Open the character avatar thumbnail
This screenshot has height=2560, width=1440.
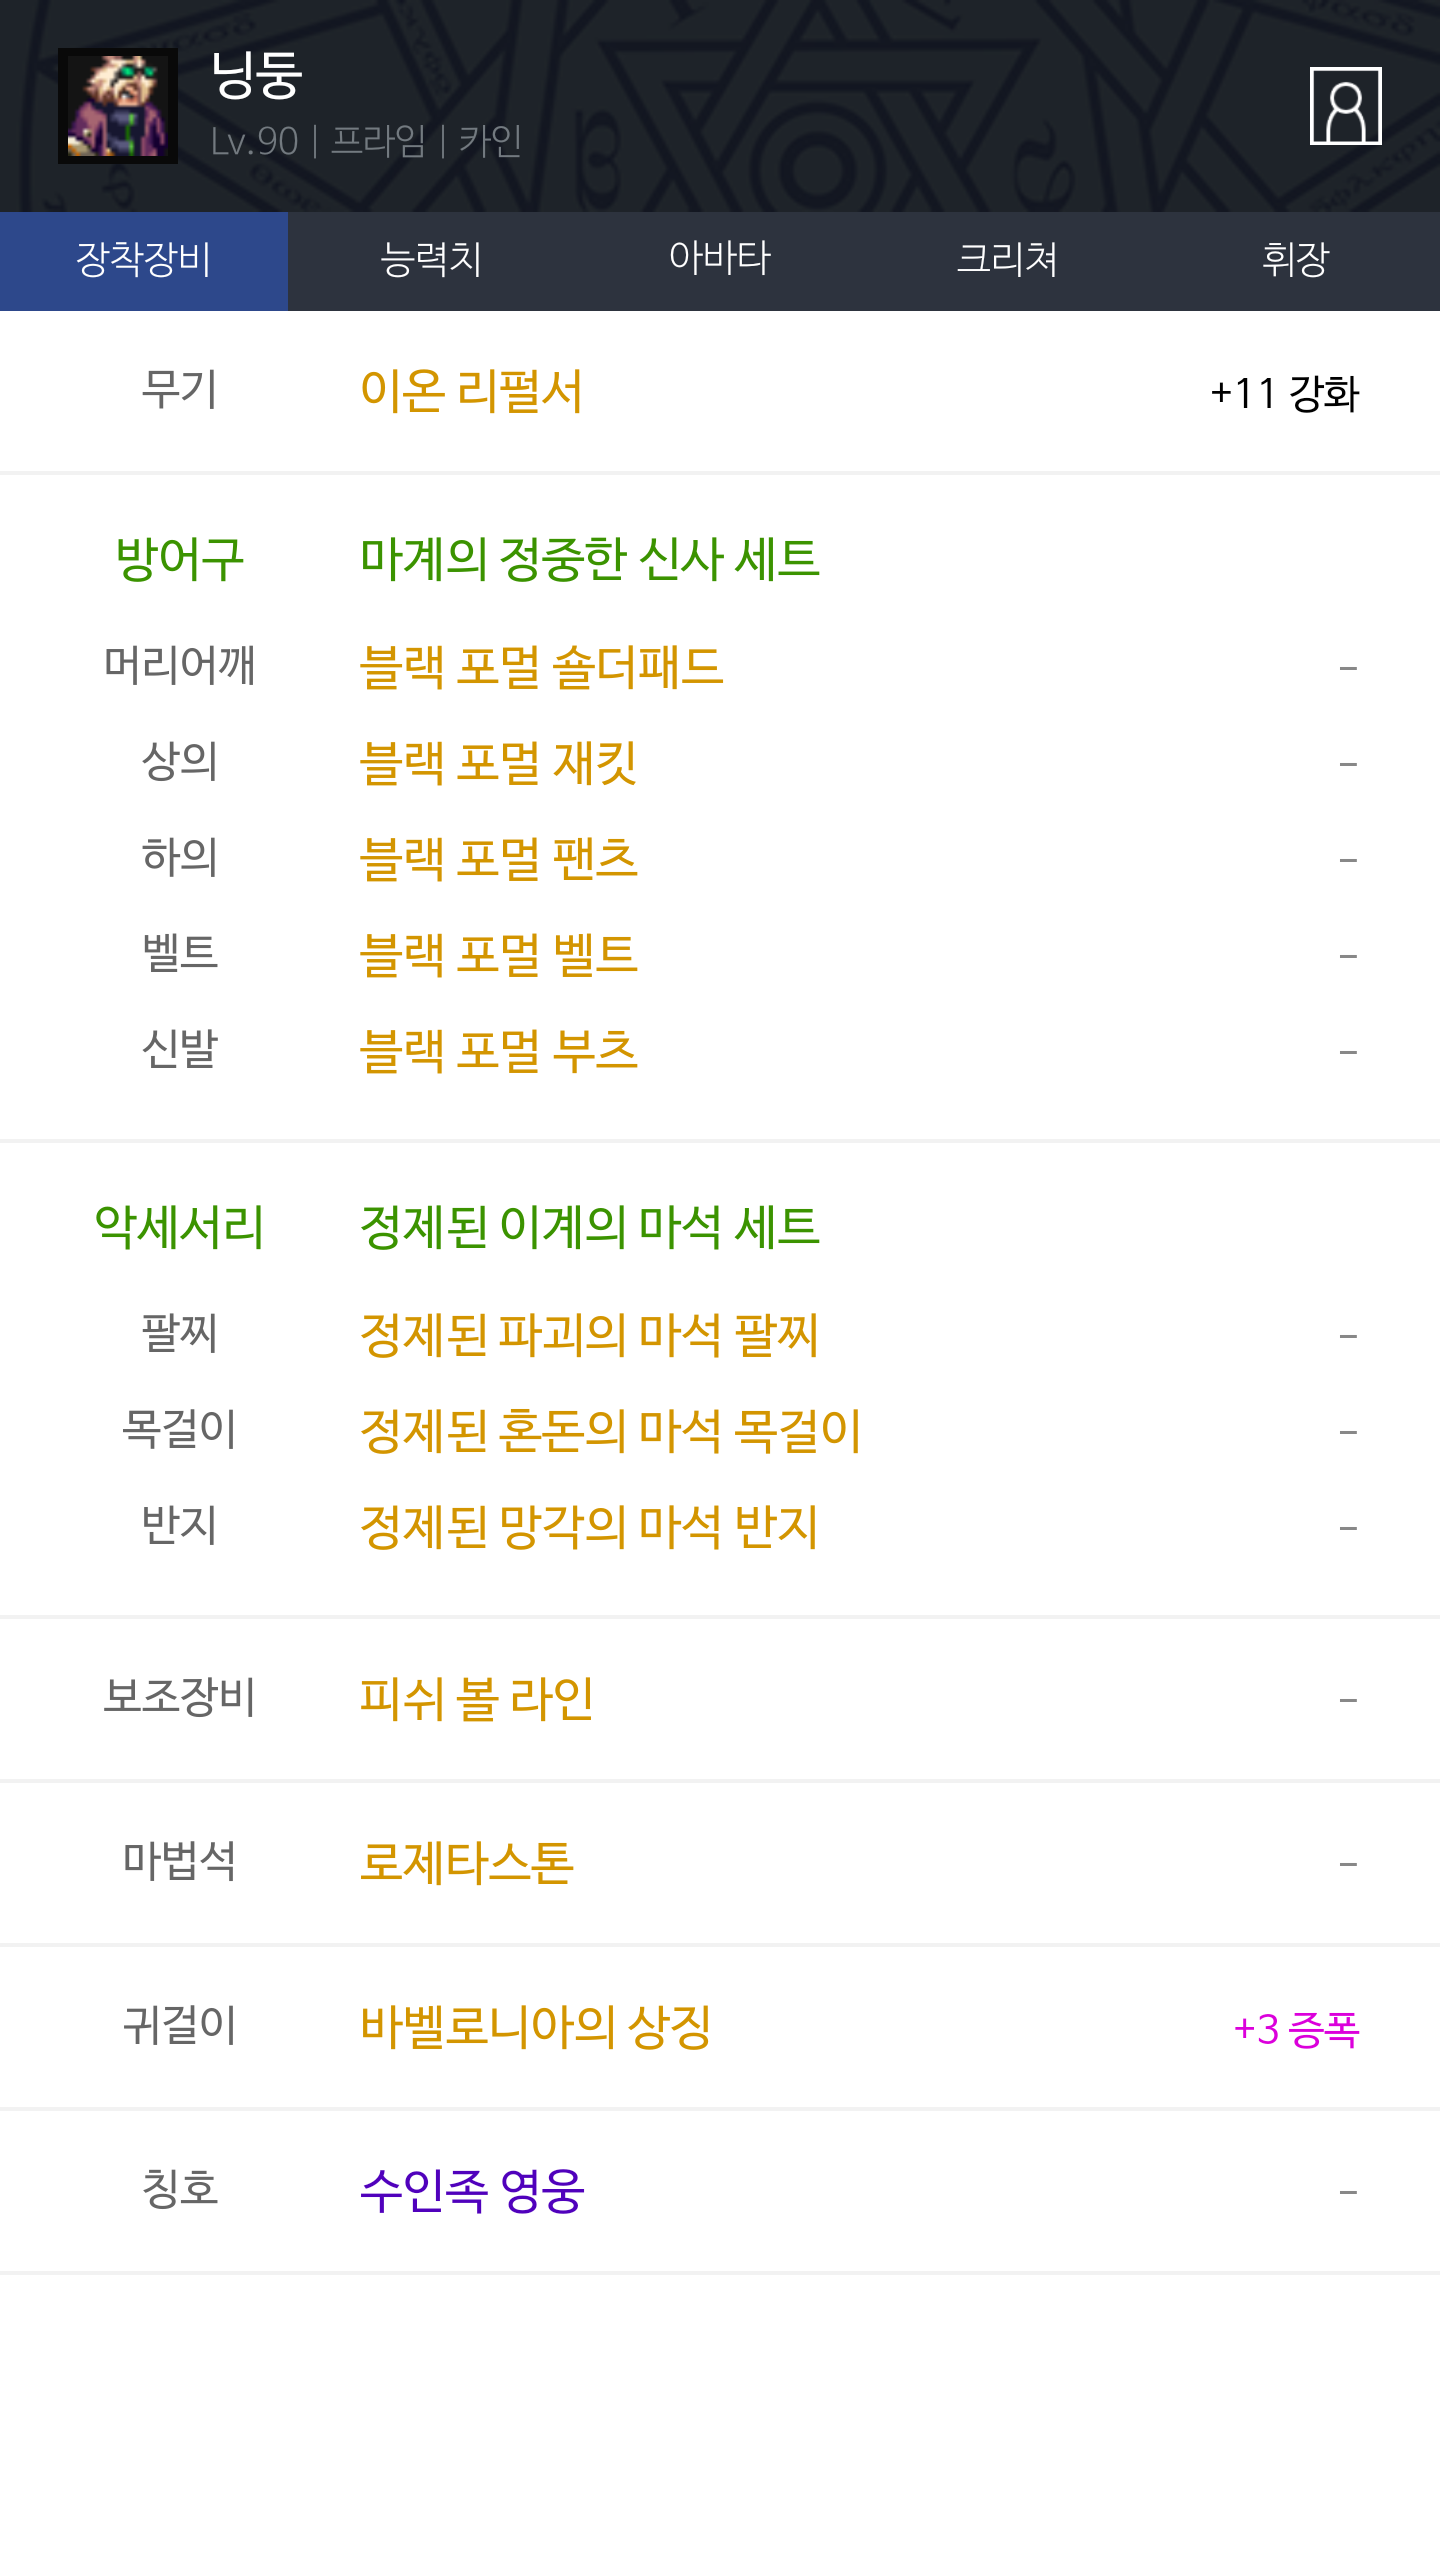(118, 106)
